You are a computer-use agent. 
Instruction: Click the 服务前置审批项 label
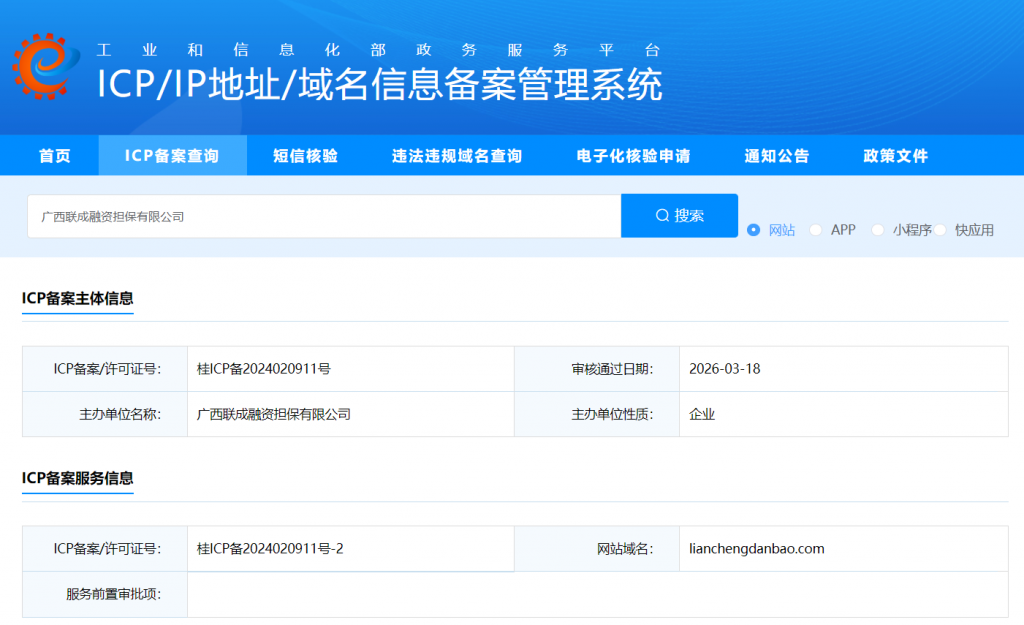[114, 594]
